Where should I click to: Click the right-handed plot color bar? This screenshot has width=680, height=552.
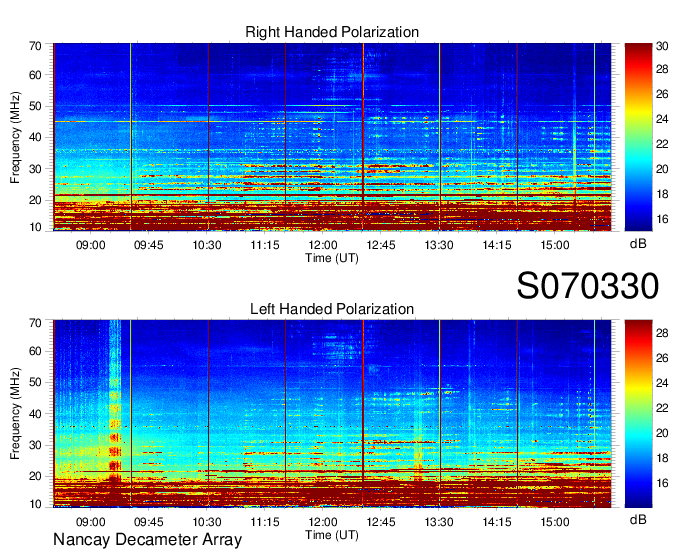coord(638,137)
